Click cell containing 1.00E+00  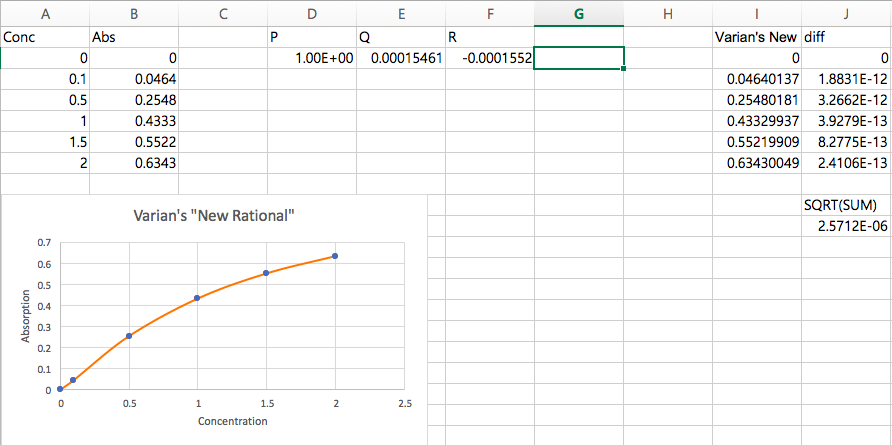click(x=311, y=59)
